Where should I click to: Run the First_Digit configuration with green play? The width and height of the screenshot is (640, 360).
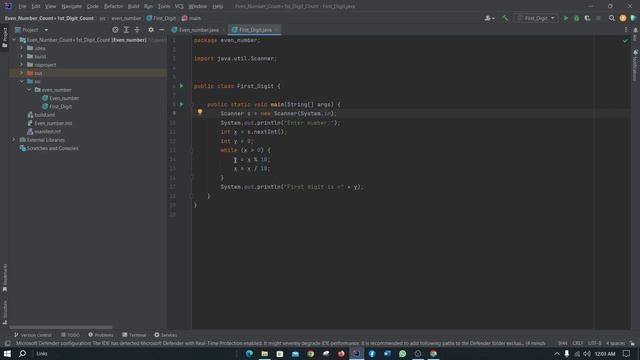pyautogui.click(x=566, y=18)
